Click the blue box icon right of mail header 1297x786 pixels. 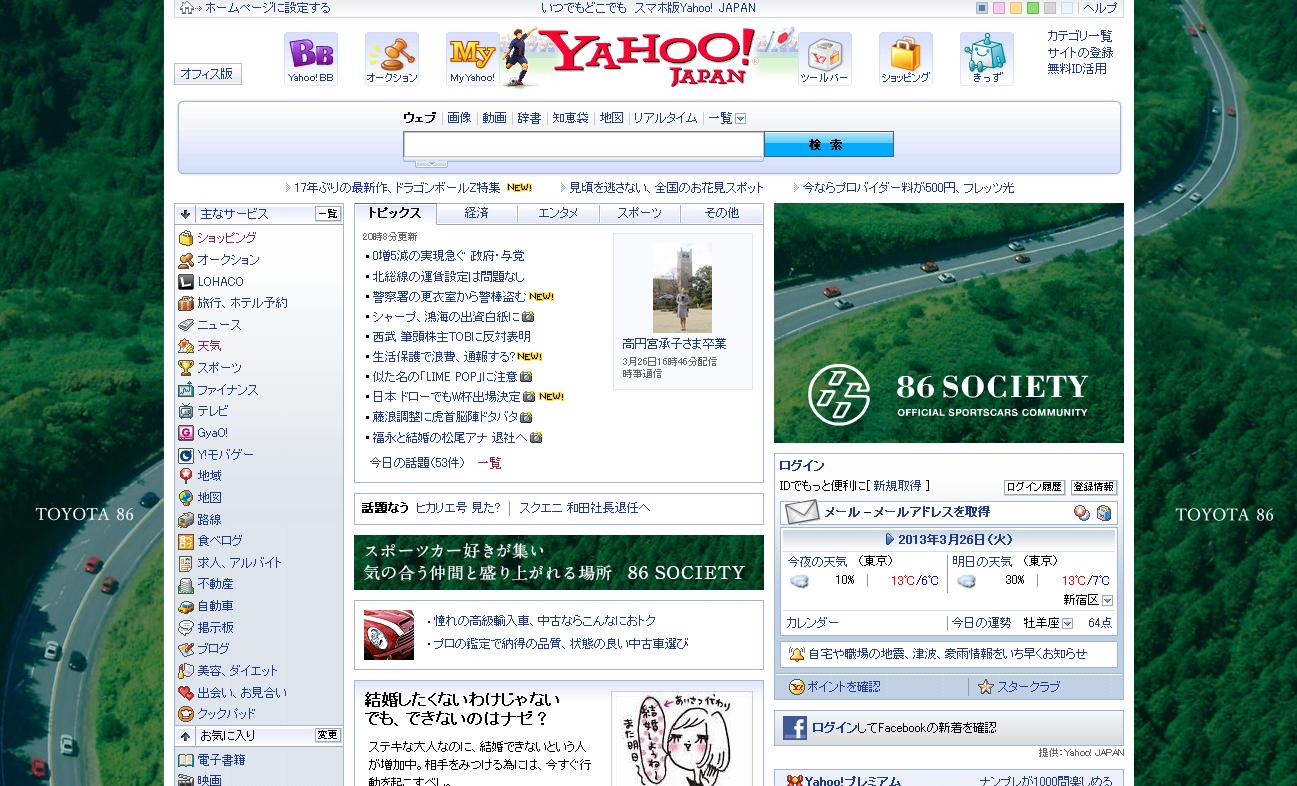click(x=1104, y=513)
